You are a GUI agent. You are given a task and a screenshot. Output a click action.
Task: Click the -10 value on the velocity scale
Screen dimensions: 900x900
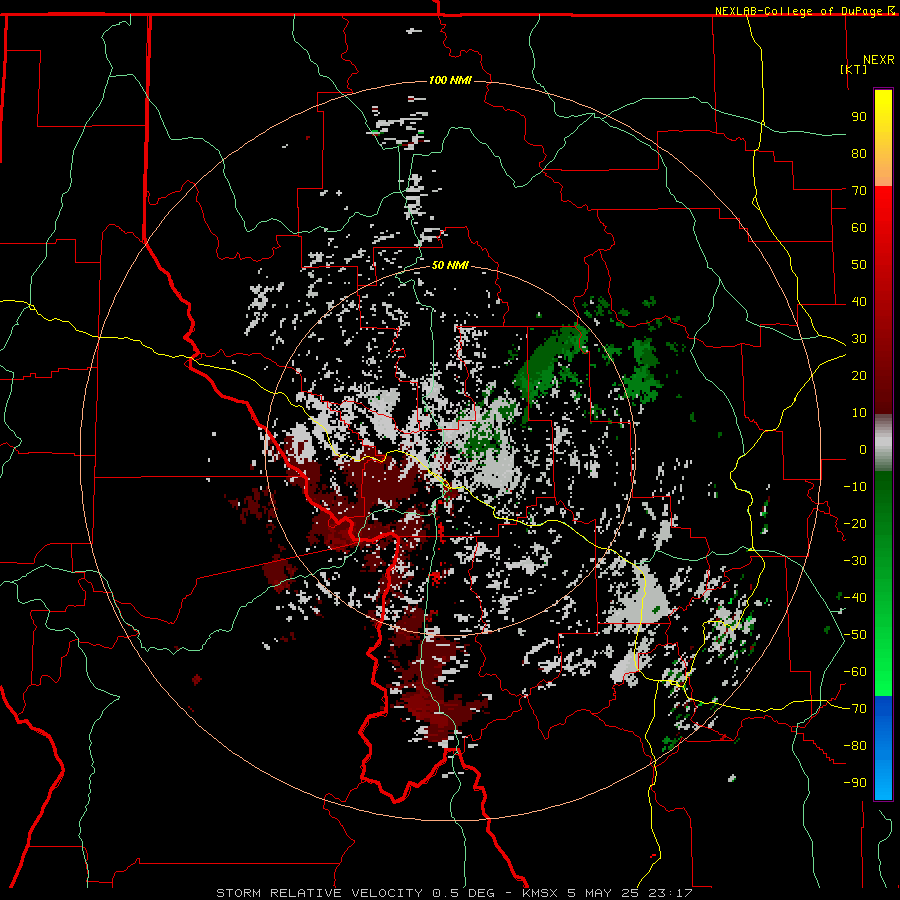855,487
